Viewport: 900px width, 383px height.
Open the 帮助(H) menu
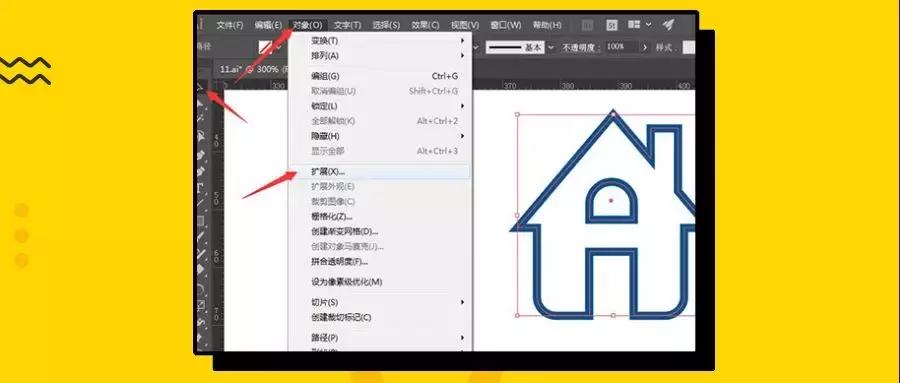click(547, 25)
